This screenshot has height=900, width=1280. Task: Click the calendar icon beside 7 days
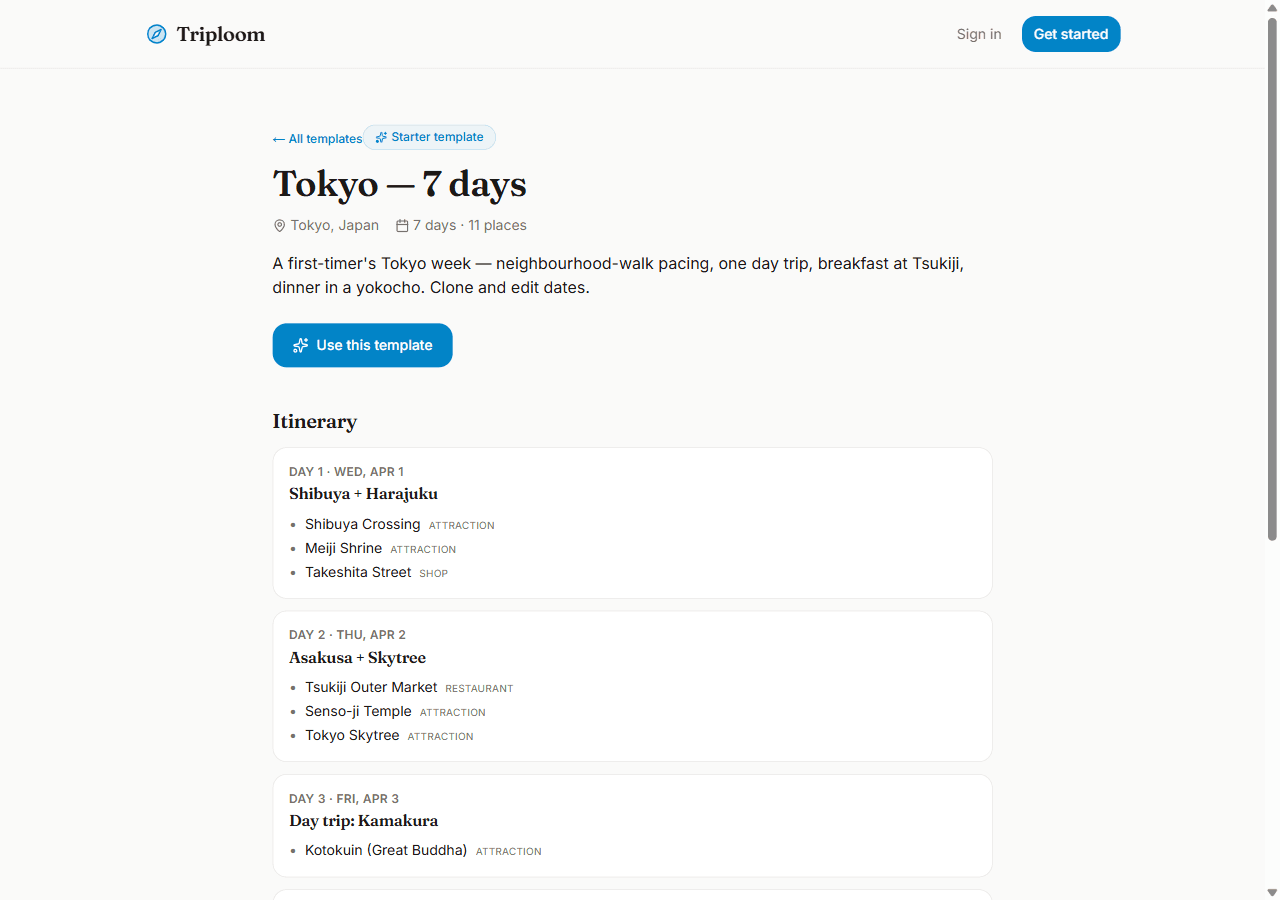402,226
